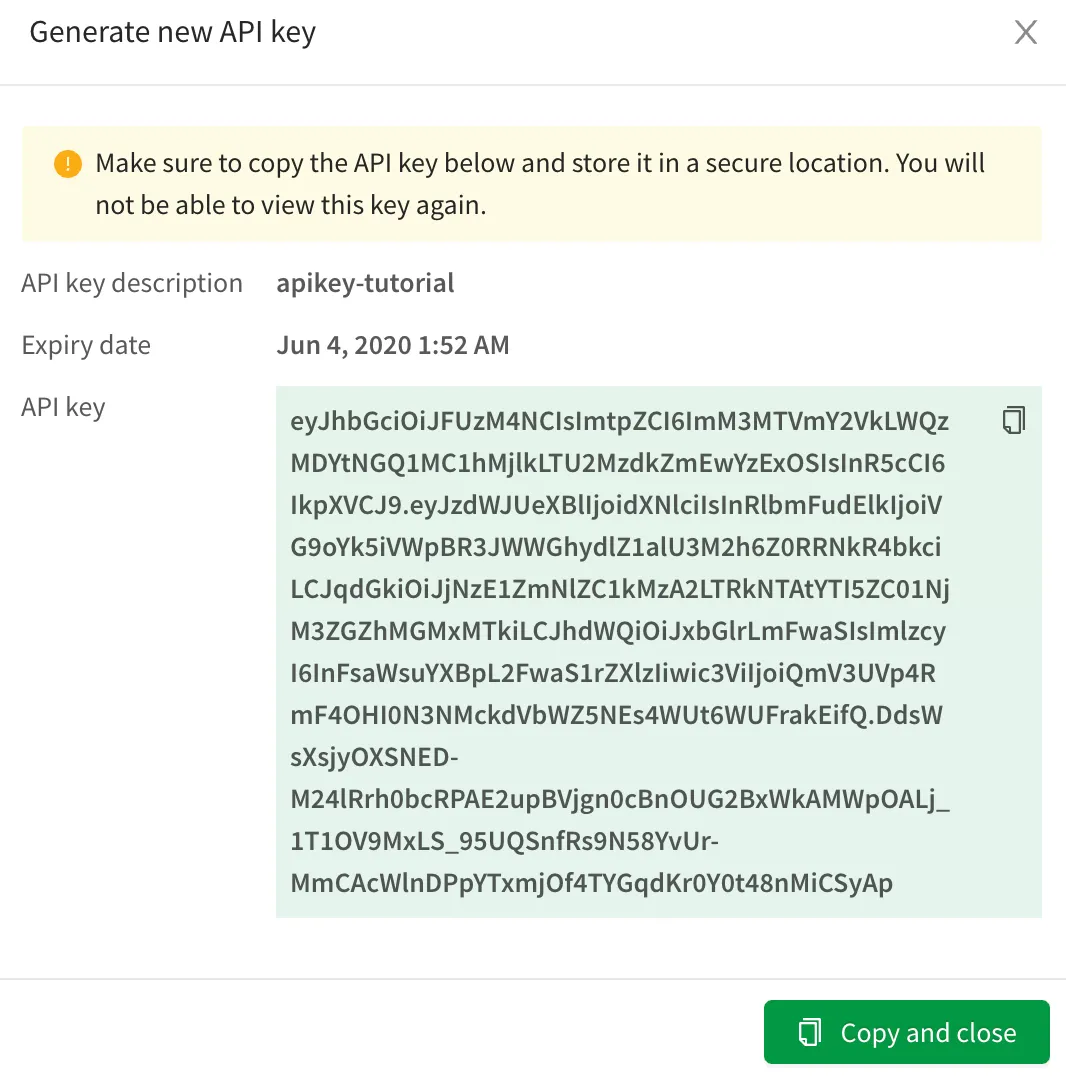Viewport: 1066px width, 1076px height.
Task: Click the green API key highlight area
Action: click(x=658, y=650)
